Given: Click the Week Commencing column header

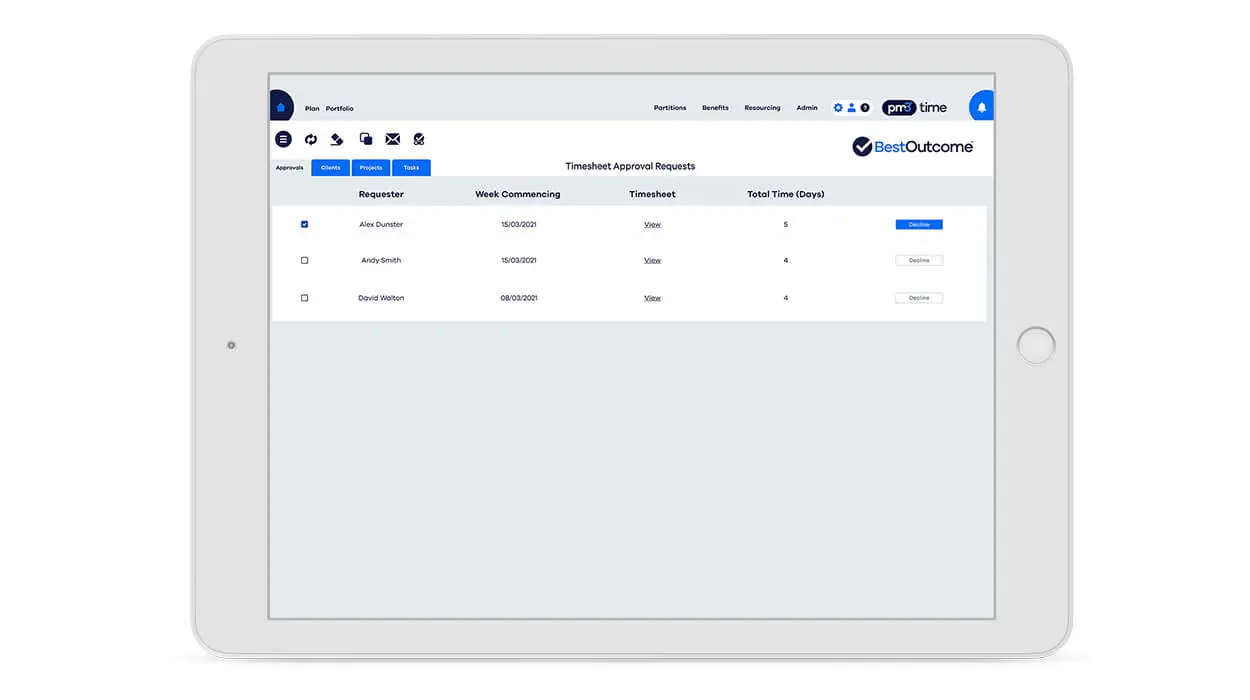Looking at the screenshot, I should coord(518,194).
